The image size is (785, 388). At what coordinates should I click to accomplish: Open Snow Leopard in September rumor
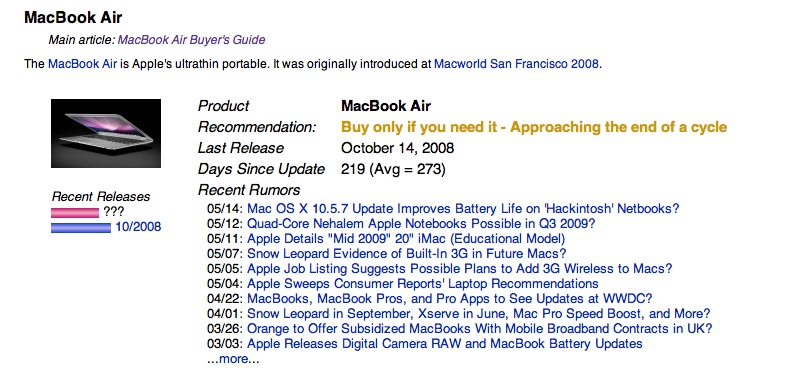coord(479,314)
